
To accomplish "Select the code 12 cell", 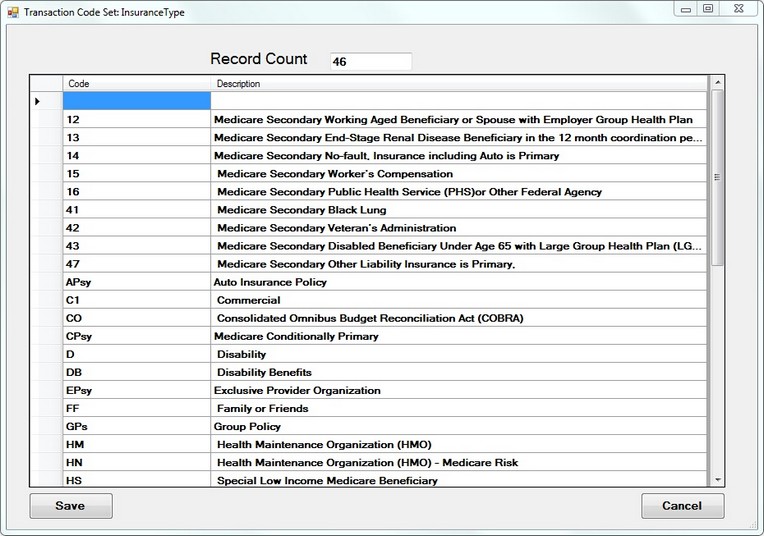I will [137, 119].
